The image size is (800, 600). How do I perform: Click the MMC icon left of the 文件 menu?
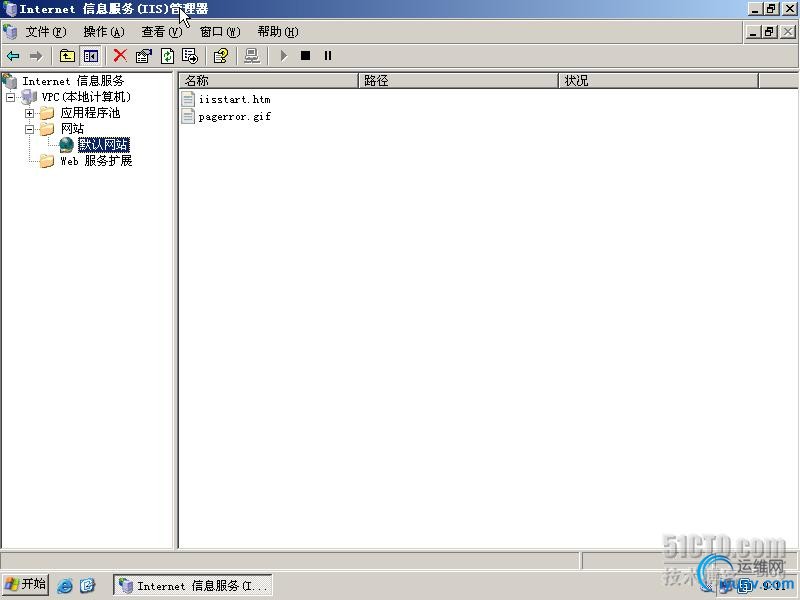click(10, 32)
